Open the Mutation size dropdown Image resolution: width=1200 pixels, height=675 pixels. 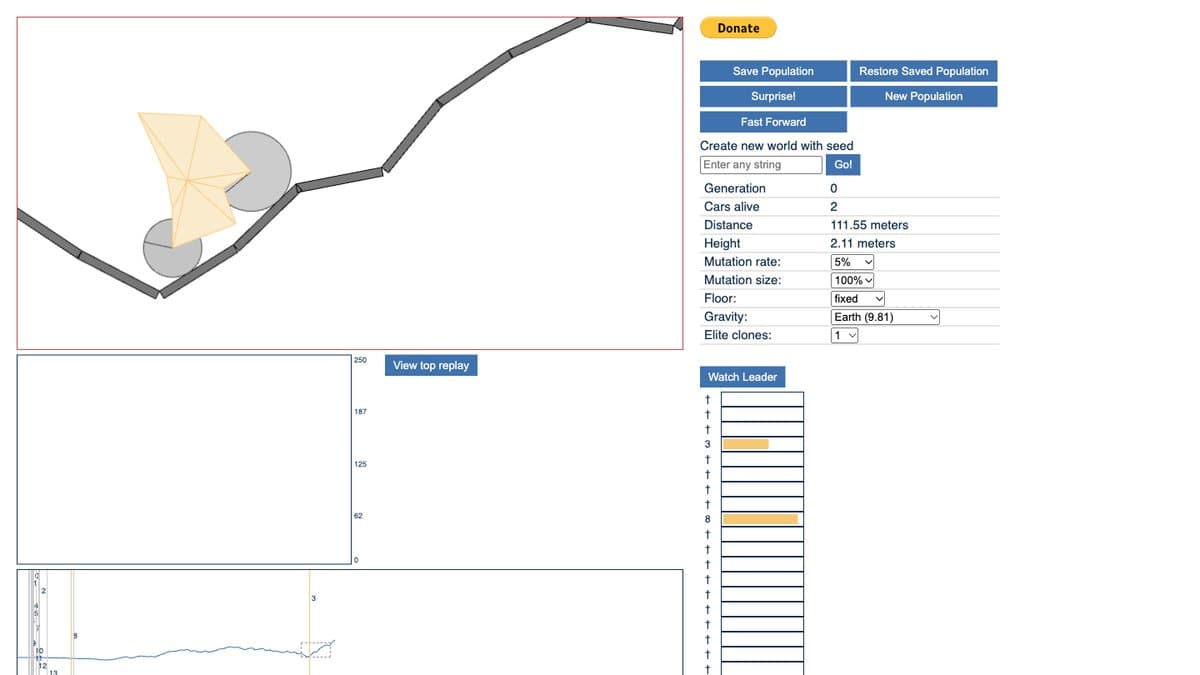[x=853, y=280]
